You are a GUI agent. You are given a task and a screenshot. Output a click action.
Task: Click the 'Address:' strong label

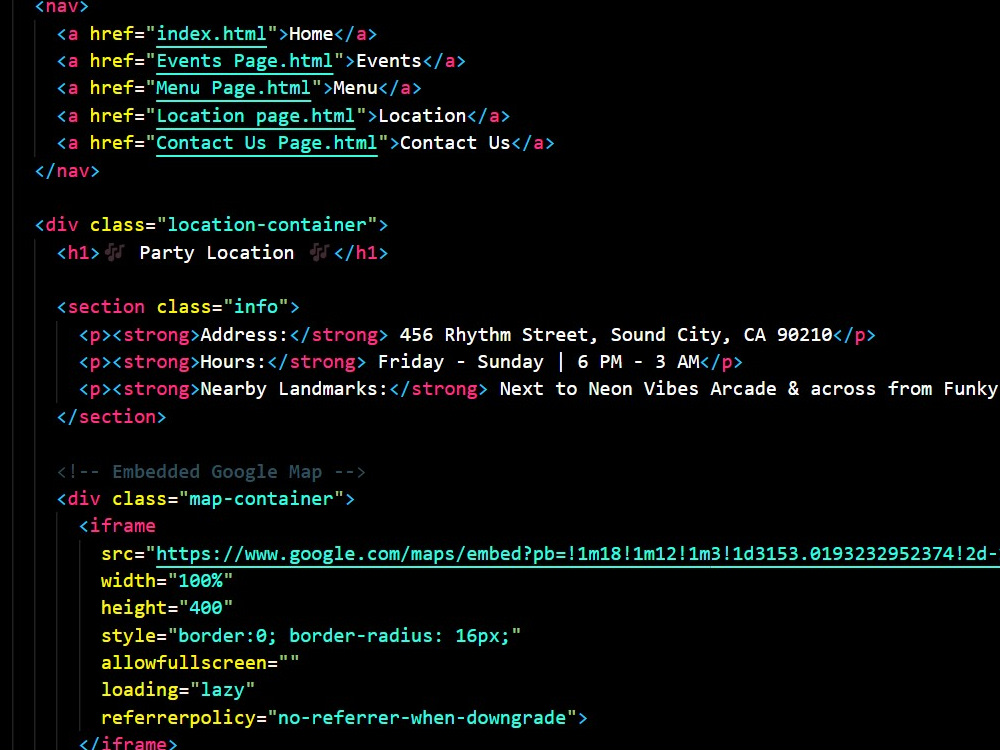pos(244,335)
